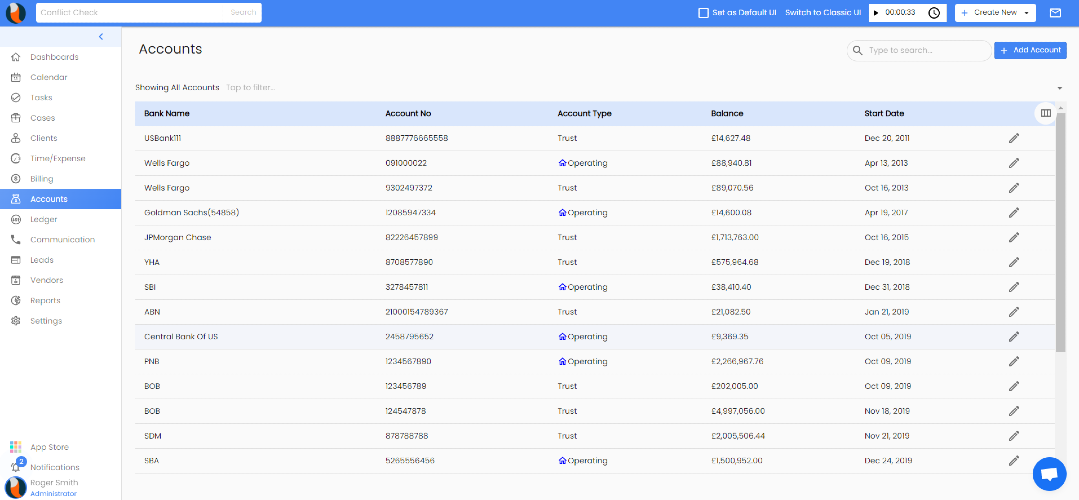The height and width of the screenshot is (500, 1079).
Task: Click account number 21000154789367
Action: (416, 312)
